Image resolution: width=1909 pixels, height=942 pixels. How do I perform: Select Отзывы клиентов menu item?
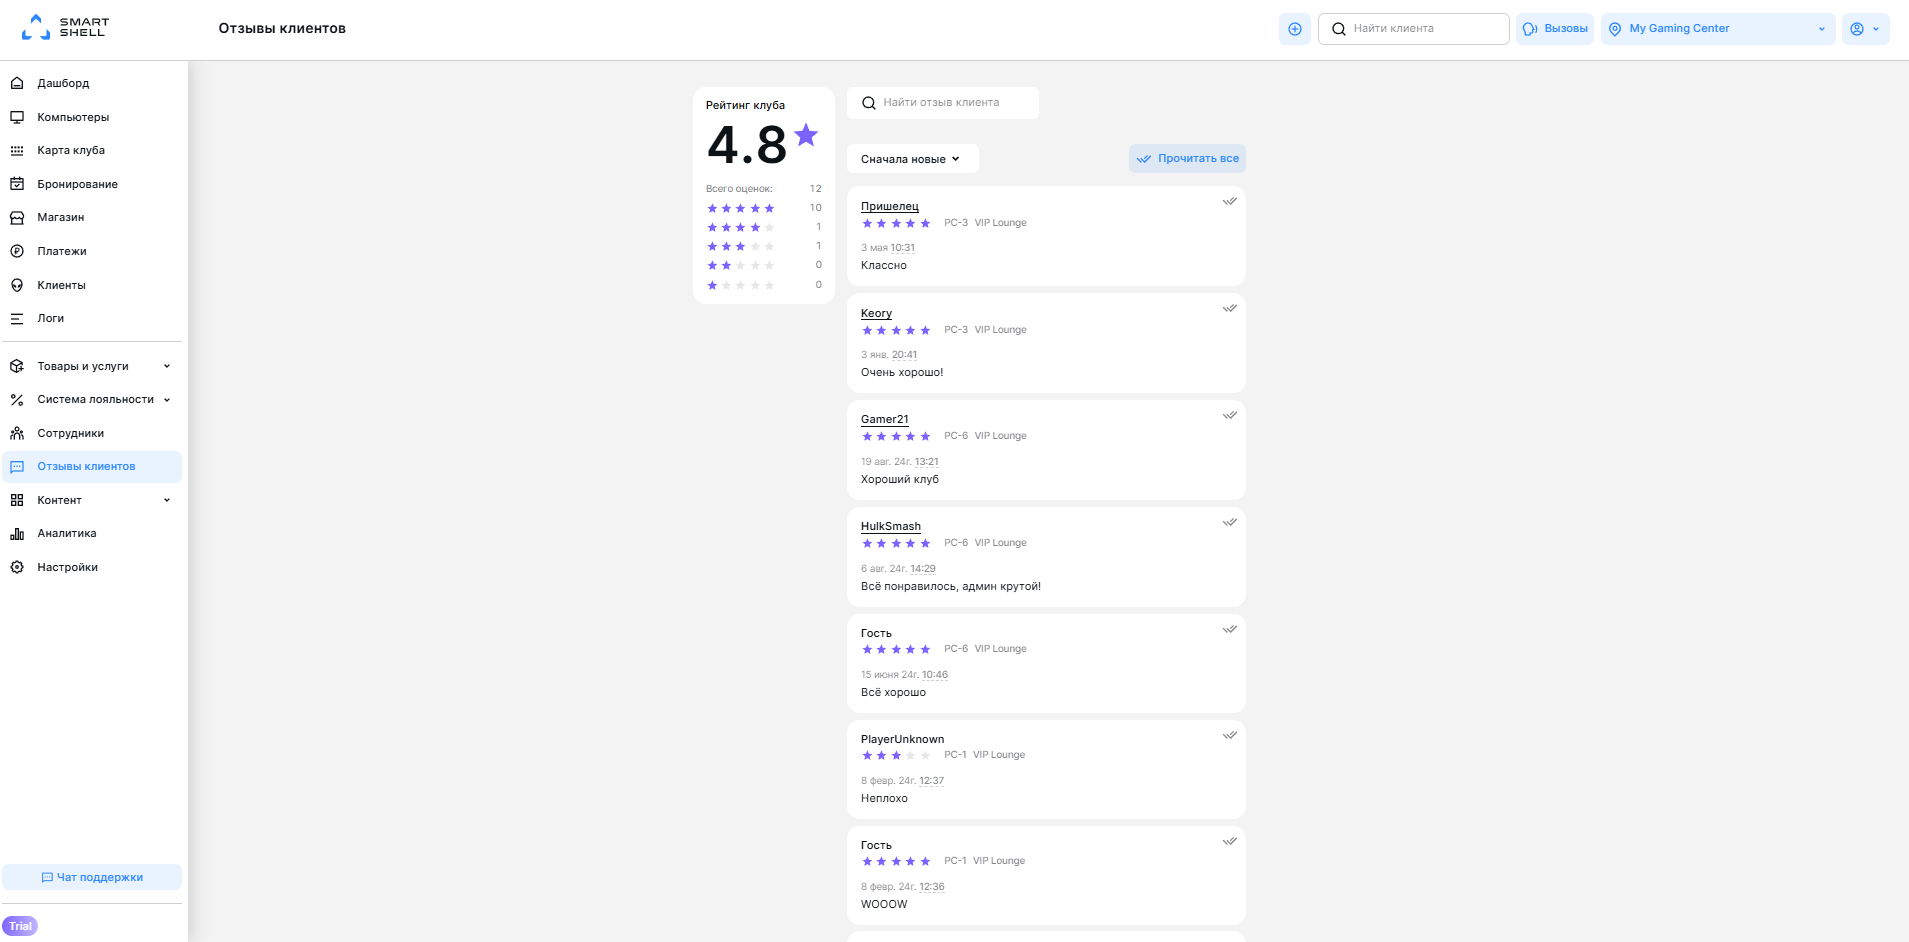click(x=92, y=466)
